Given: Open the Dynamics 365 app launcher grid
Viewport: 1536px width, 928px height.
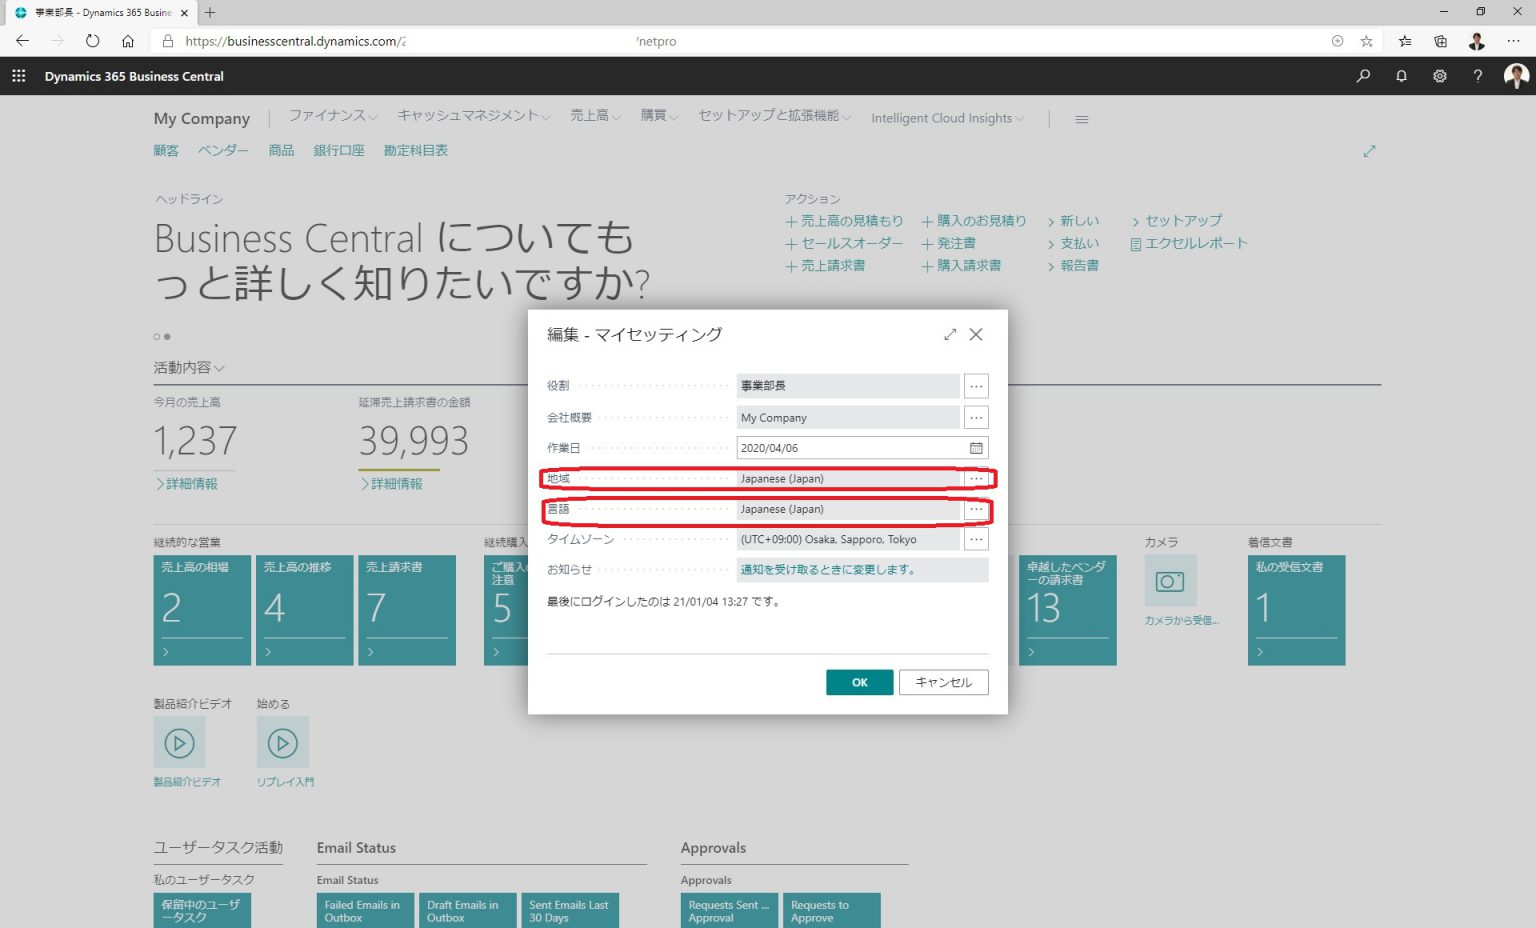Looking at the screenshot, I should [18, 76].
